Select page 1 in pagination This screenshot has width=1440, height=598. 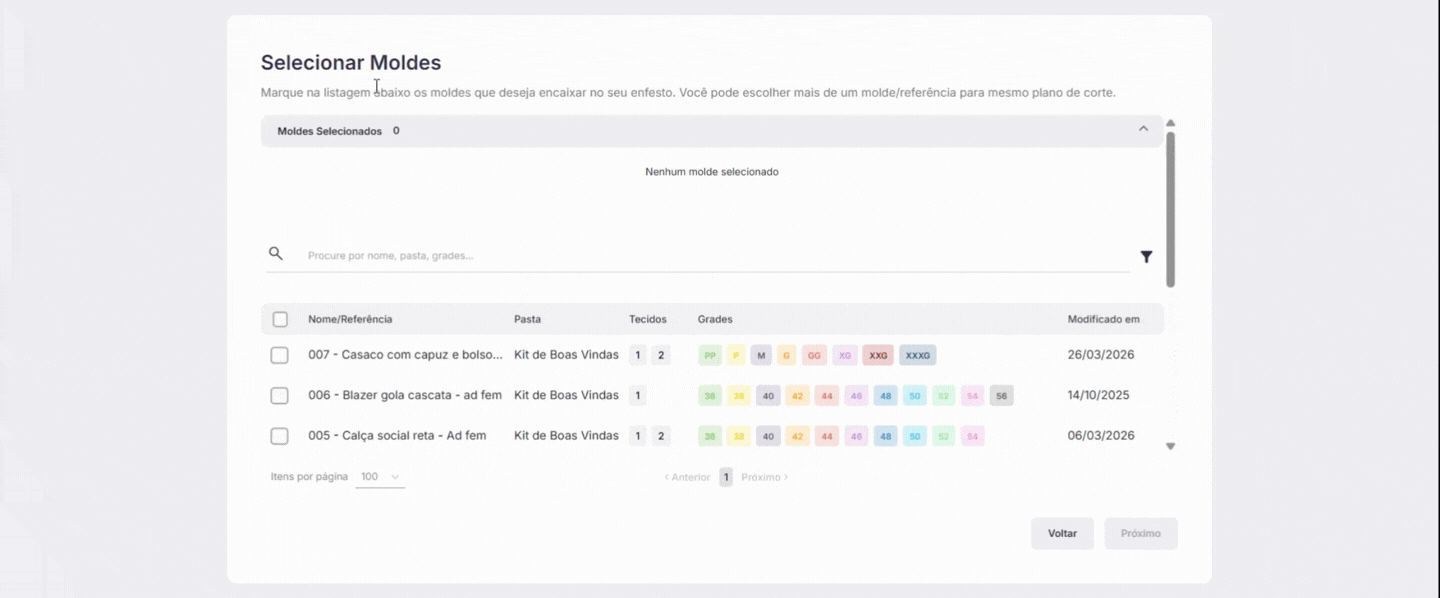(x=726, y=477)
